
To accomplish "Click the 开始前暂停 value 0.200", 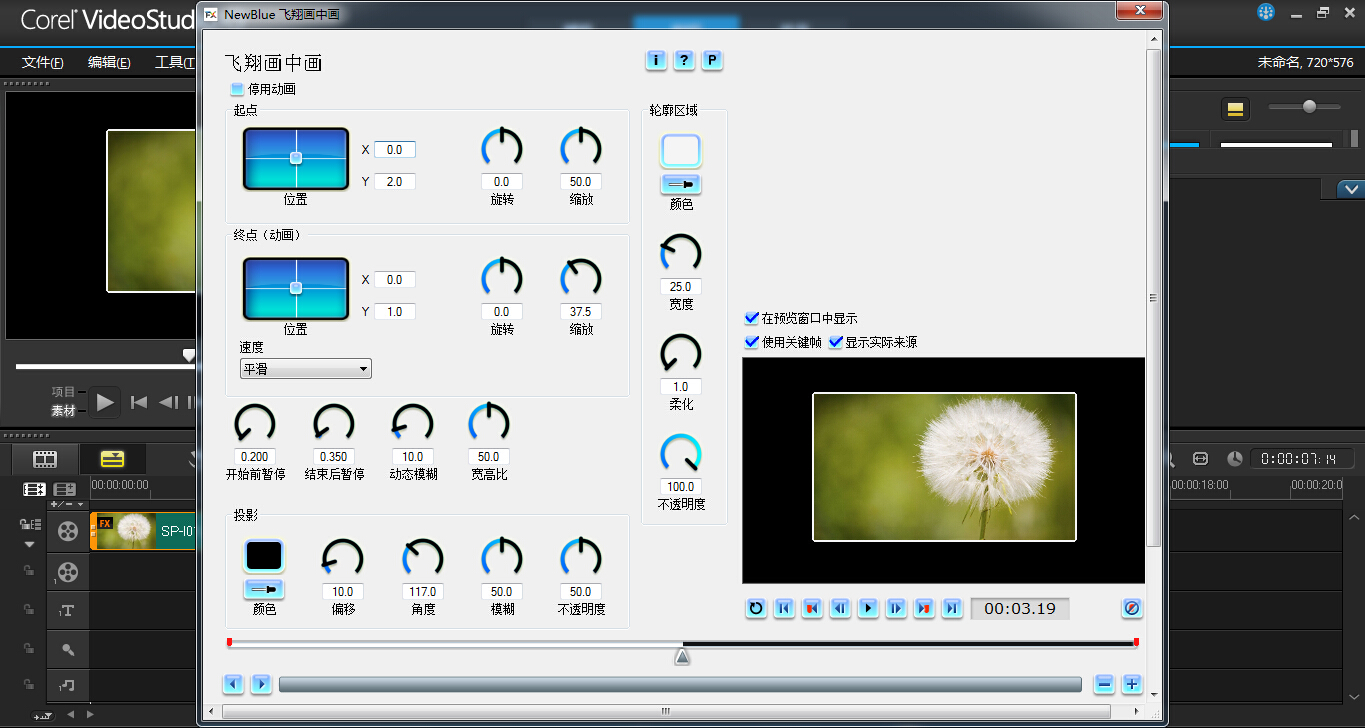I will point(255,457).
